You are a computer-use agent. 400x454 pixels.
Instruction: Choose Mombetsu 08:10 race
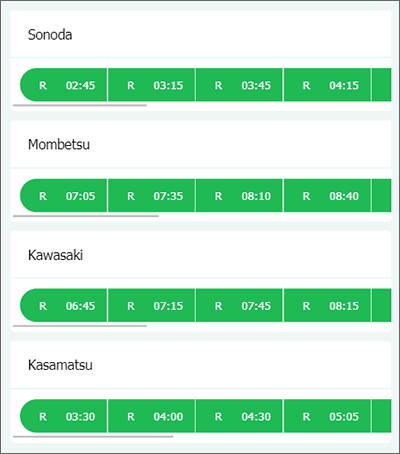pos(239,196)
